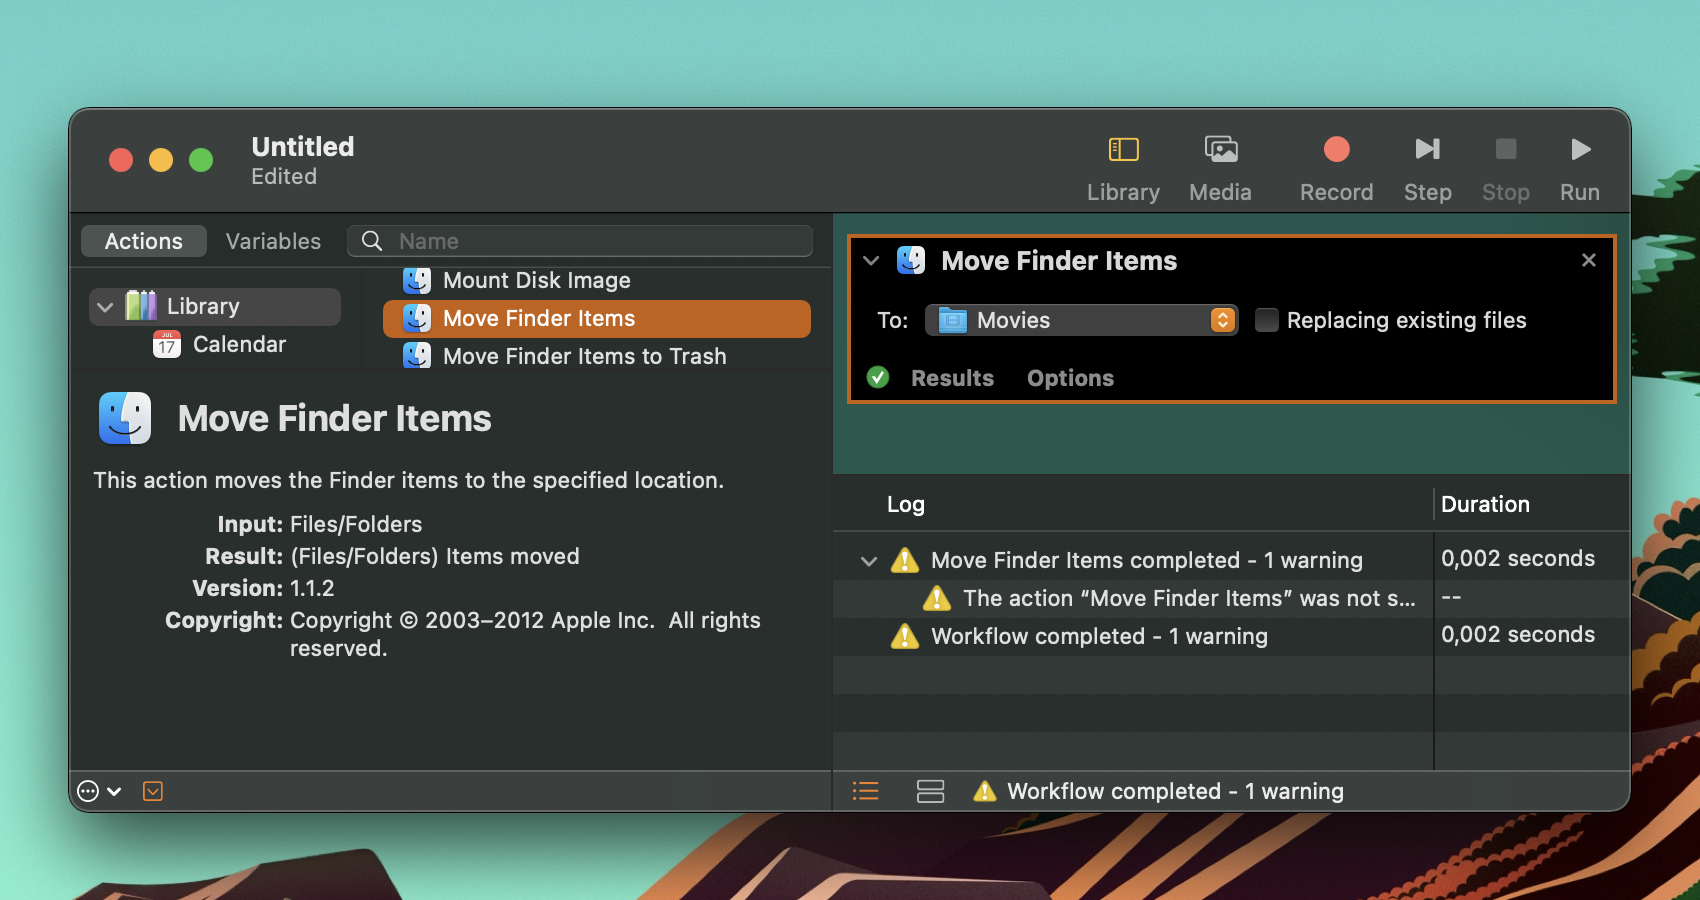Collapse the Library tree item

click(x=105, y=307)
